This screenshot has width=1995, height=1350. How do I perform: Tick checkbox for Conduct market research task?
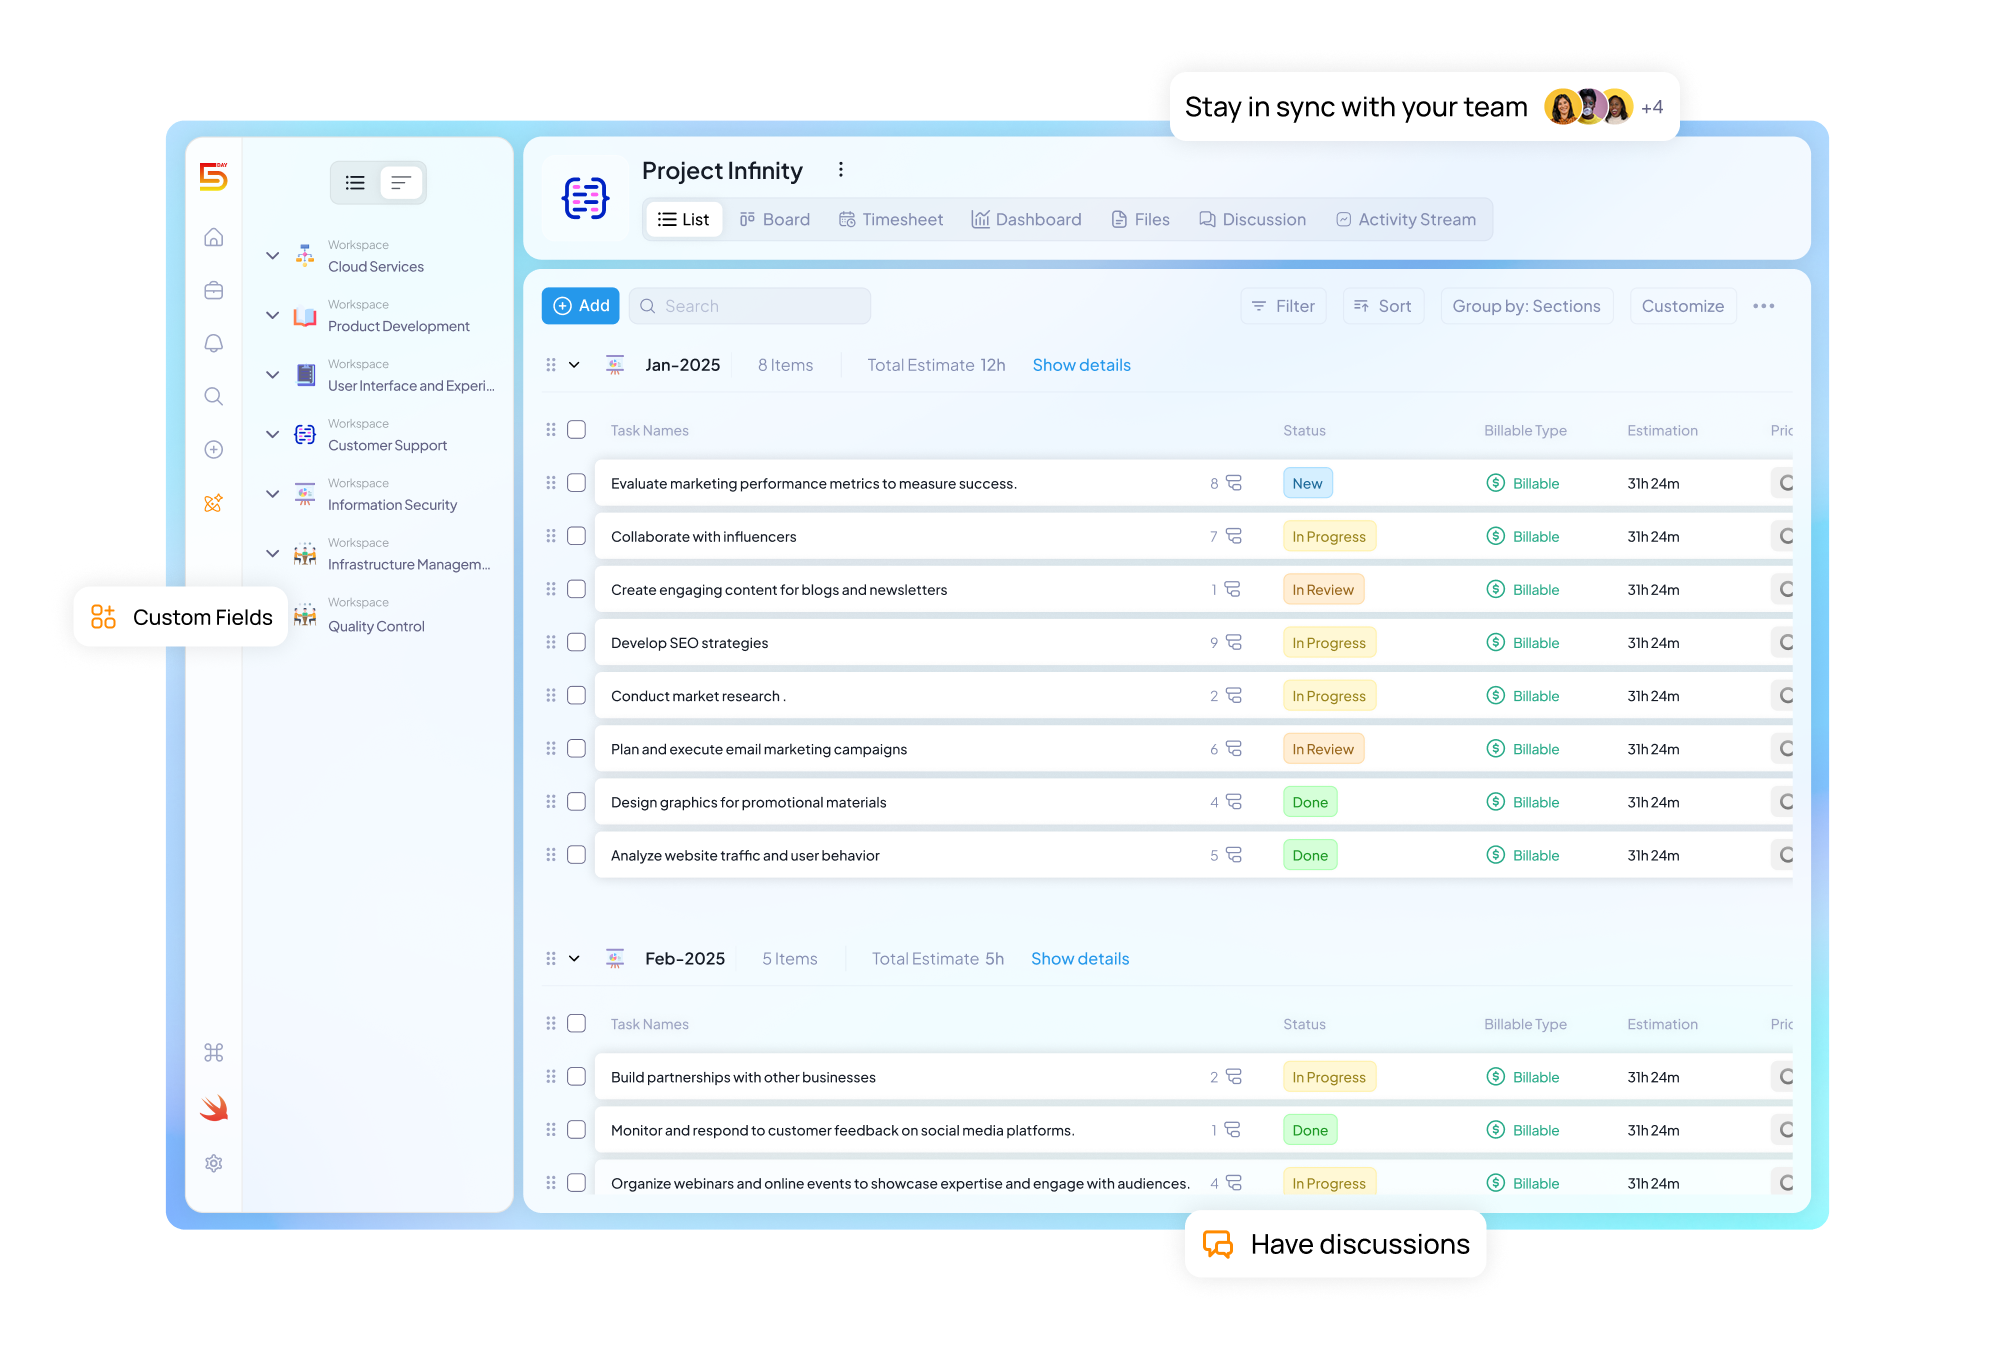pos(576,695)
